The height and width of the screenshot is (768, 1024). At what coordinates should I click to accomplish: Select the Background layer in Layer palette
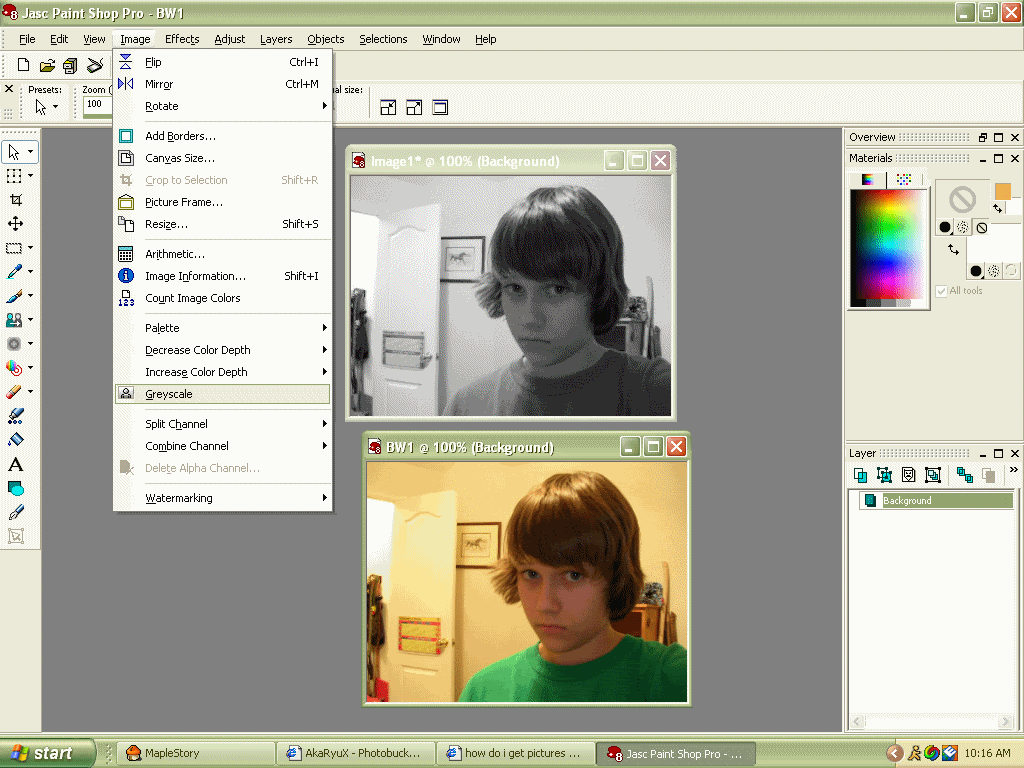click(x=935, y=500)
